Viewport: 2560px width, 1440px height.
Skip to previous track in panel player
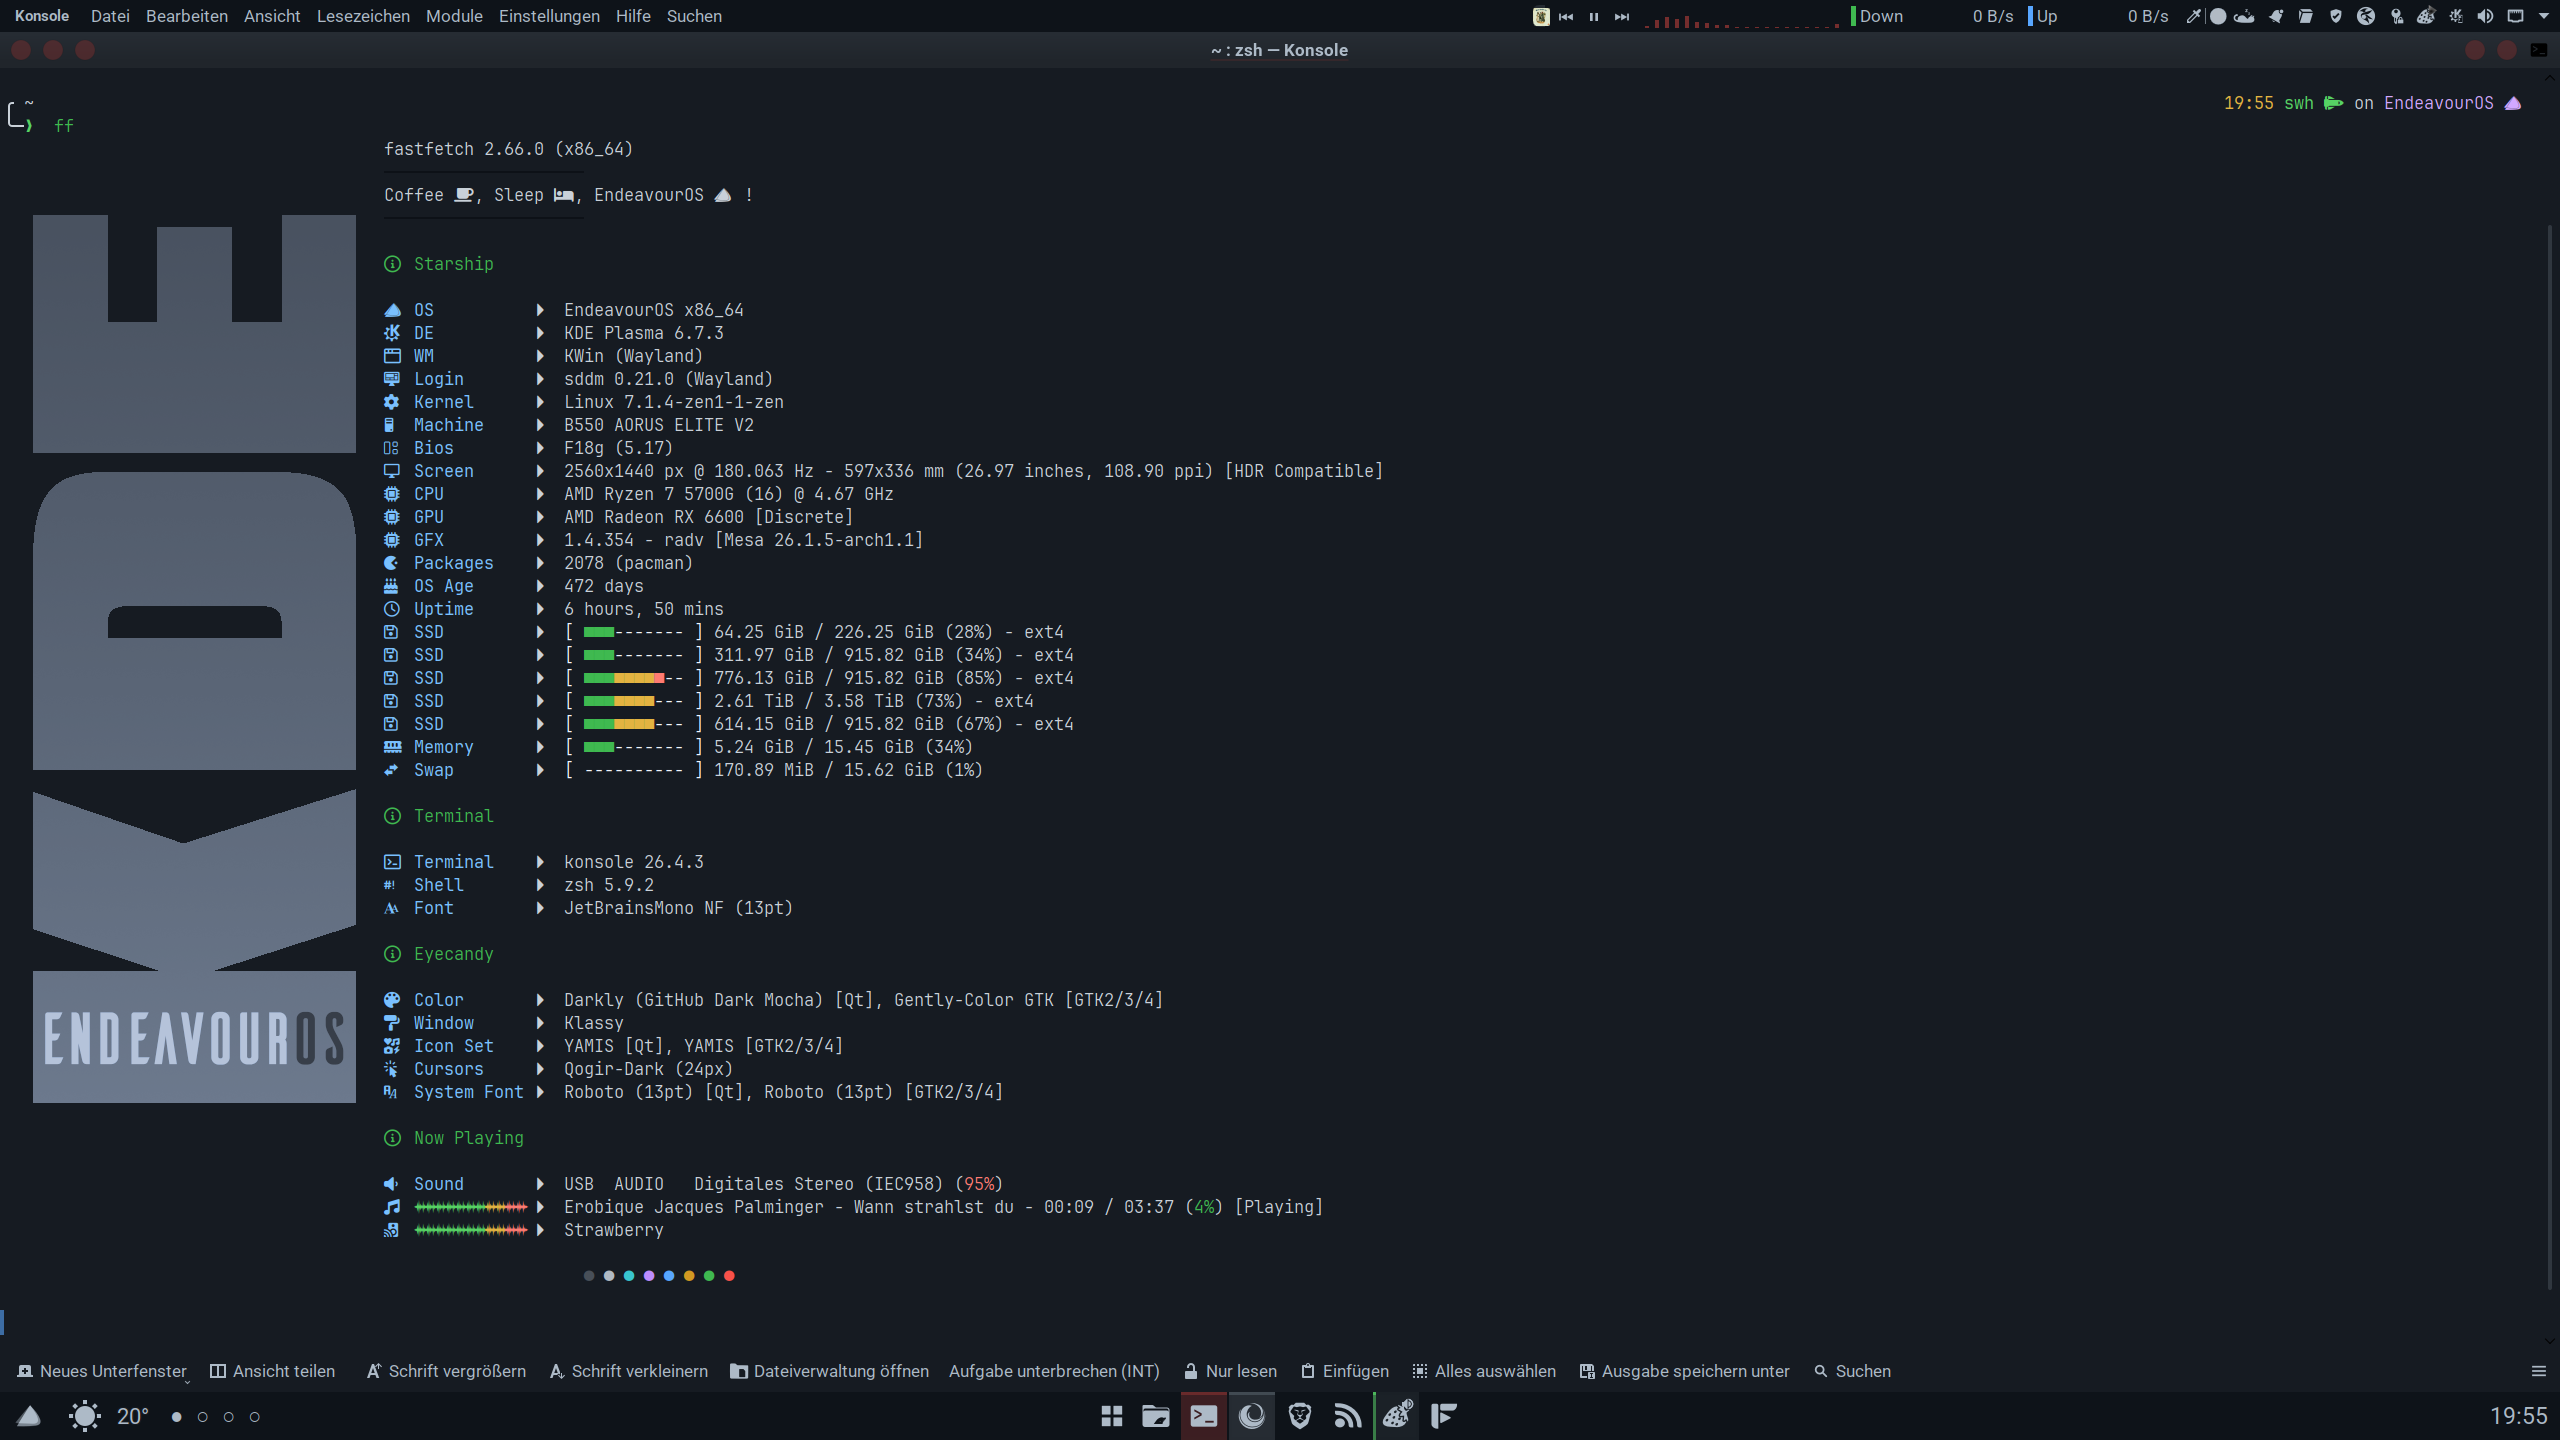coord(1566,16)
